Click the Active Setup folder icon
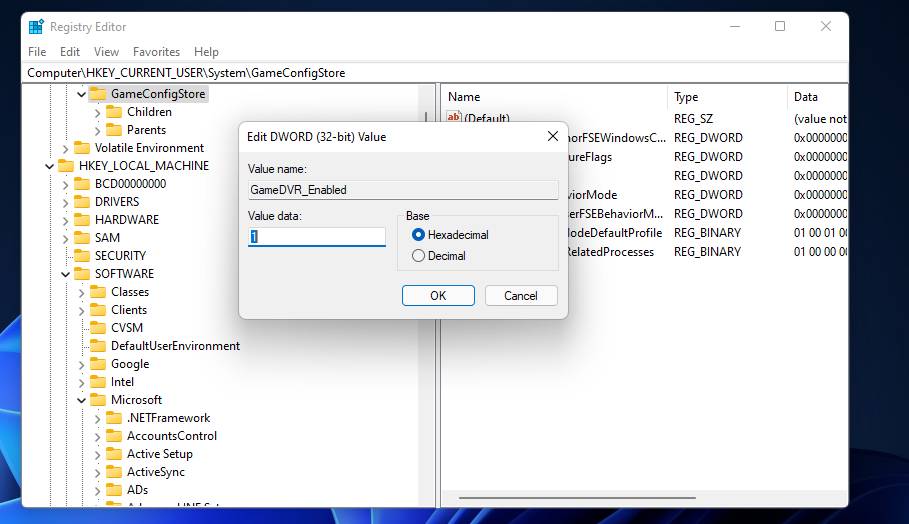The width and height of the screenshot is (909, 524). tap(114, 453)
